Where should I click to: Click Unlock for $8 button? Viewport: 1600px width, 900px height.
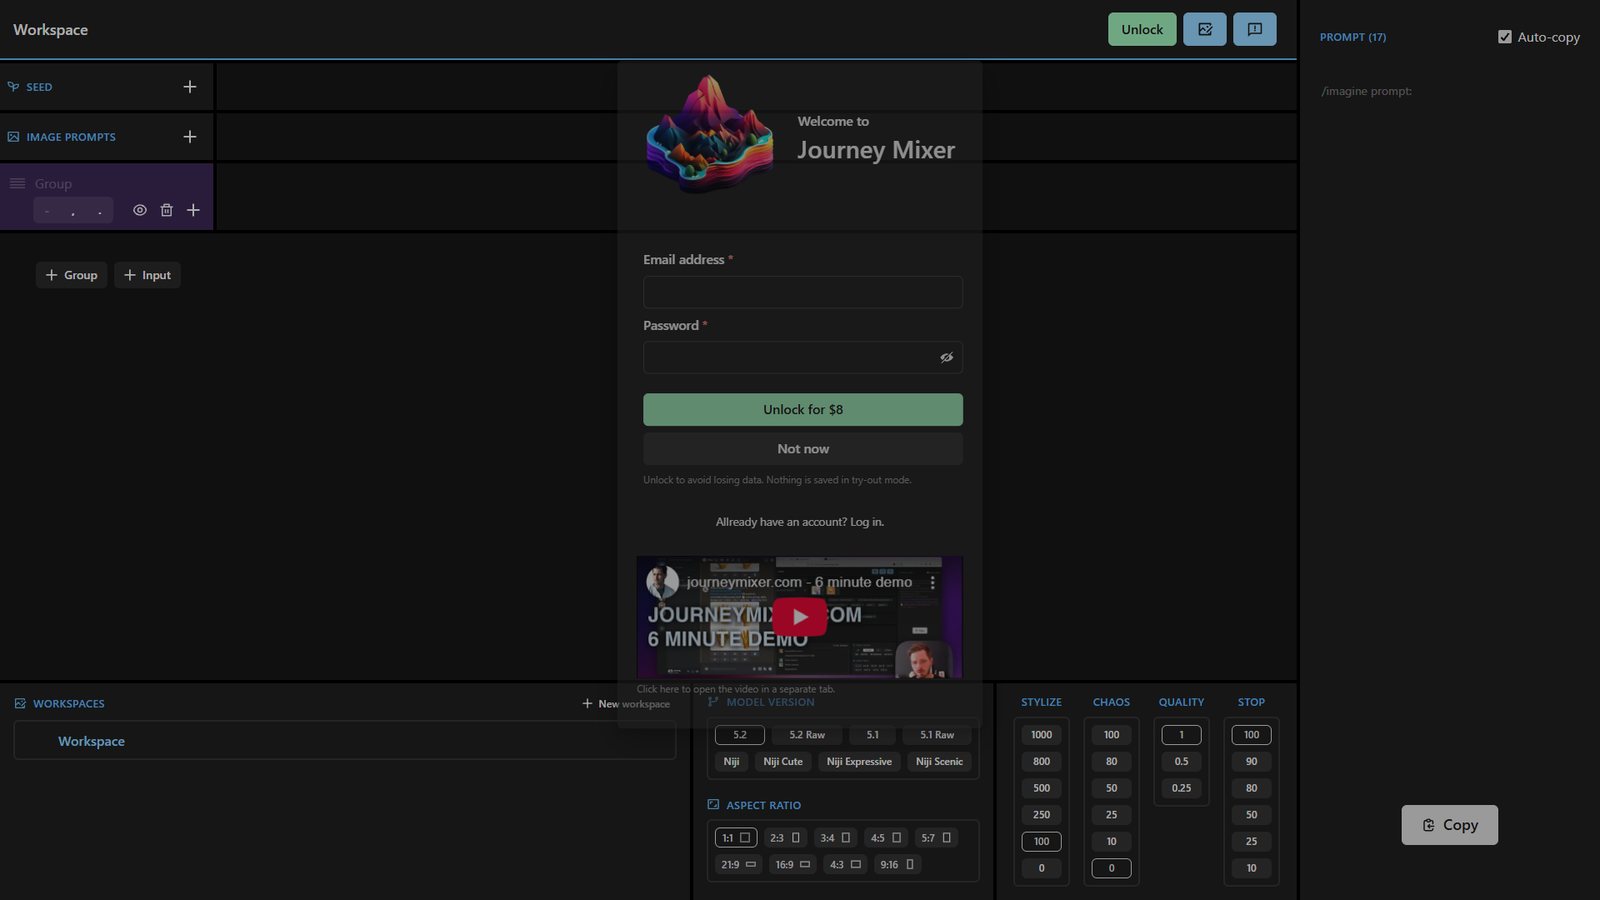[x=803, y=409]
